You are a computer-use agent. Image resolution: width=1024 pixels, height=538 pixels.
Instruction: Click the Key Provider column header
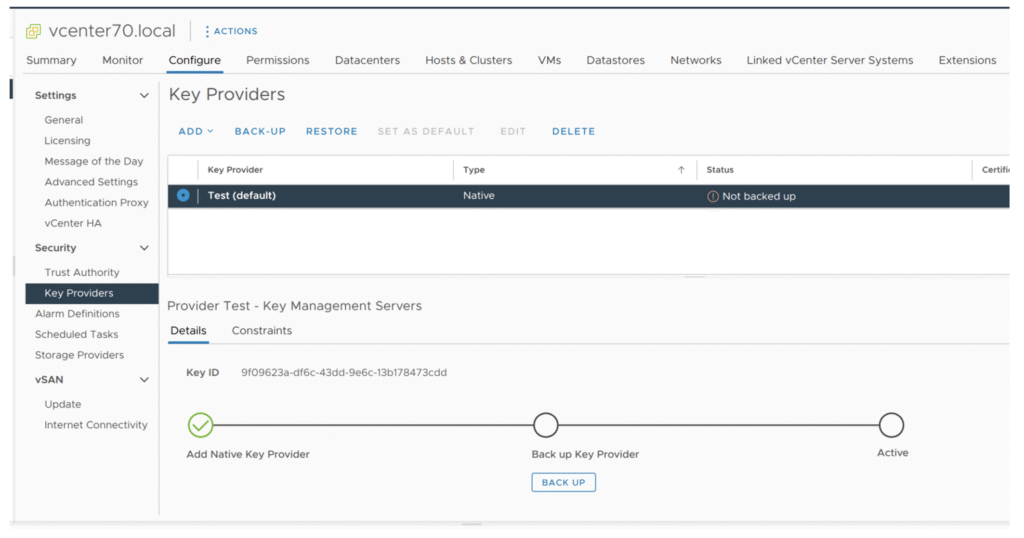pyautogui.click(x=236, y=170)
